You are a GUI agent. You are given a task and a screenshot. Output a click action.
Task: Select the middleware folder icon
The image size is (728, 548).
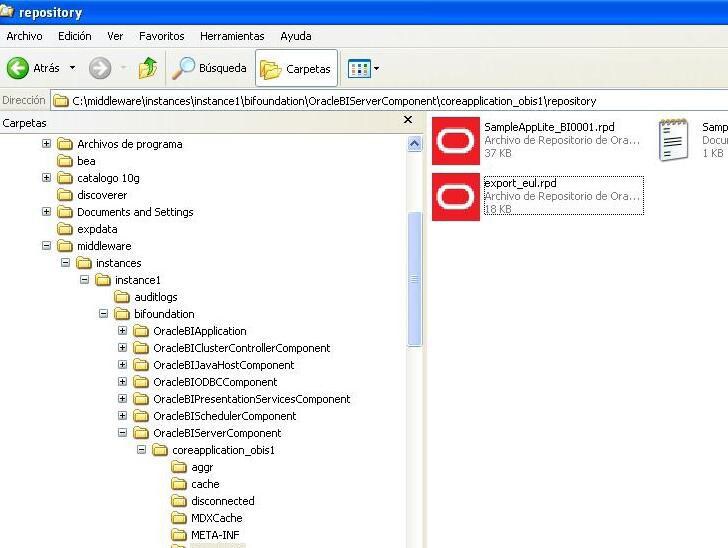coord(65,246)
